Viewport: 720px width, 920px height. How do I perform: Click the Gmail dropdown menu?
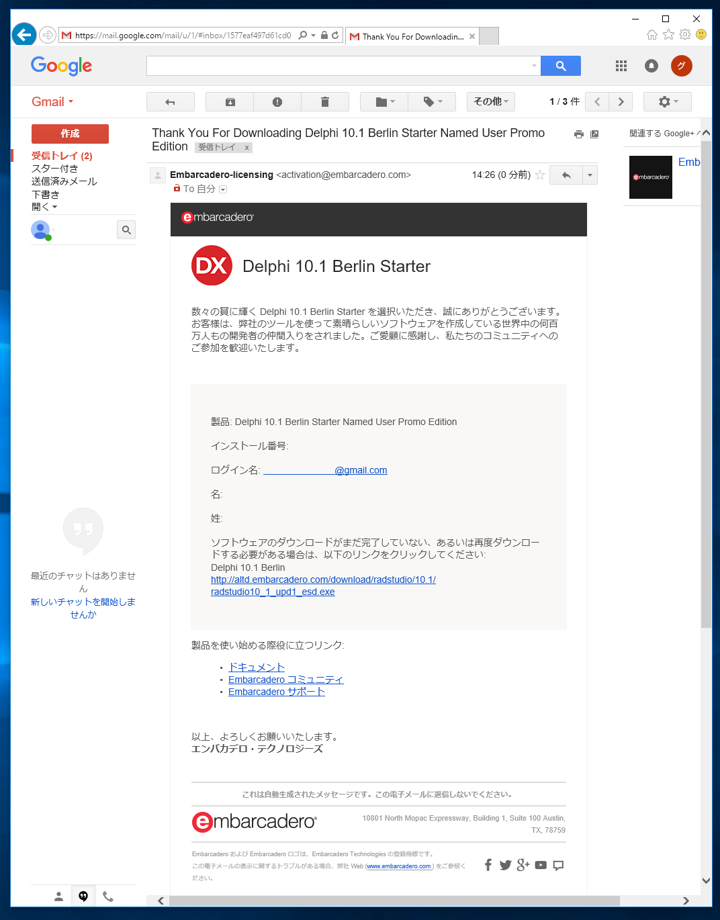point(52,102)
